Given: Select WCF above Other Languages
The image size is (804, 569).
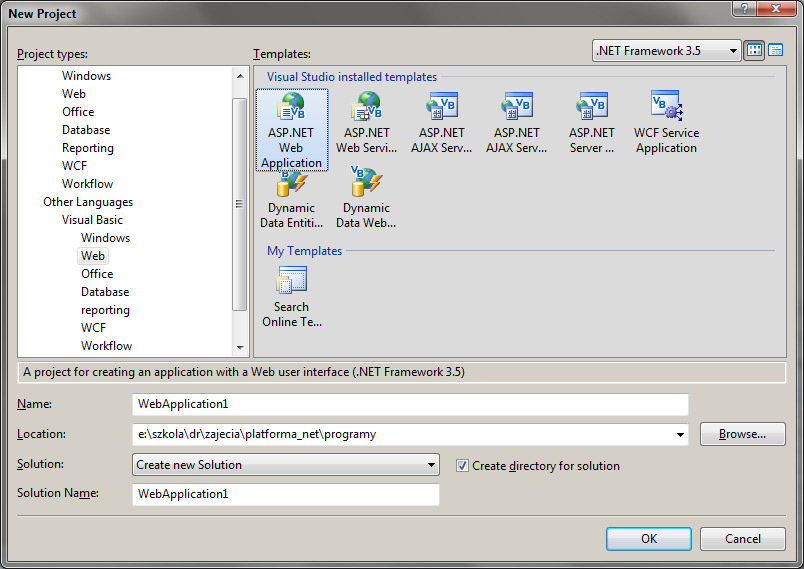Looking at the screenshot, I should coord(74,166).
